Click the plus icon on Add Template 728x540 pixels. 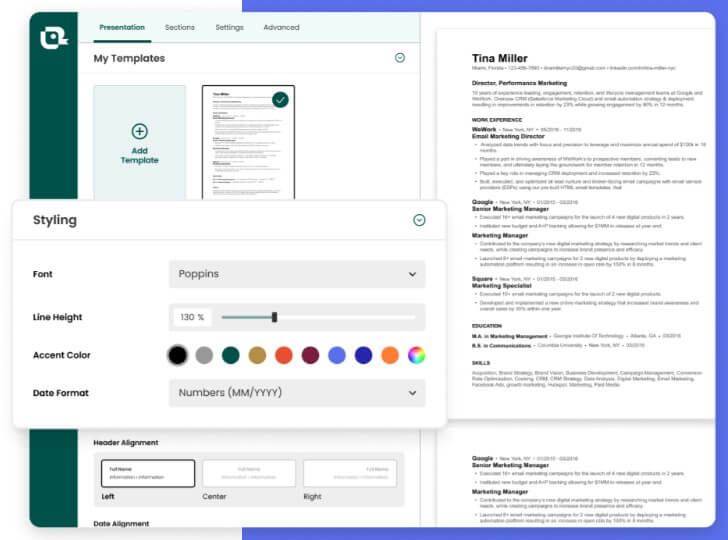tap(140, 131)
